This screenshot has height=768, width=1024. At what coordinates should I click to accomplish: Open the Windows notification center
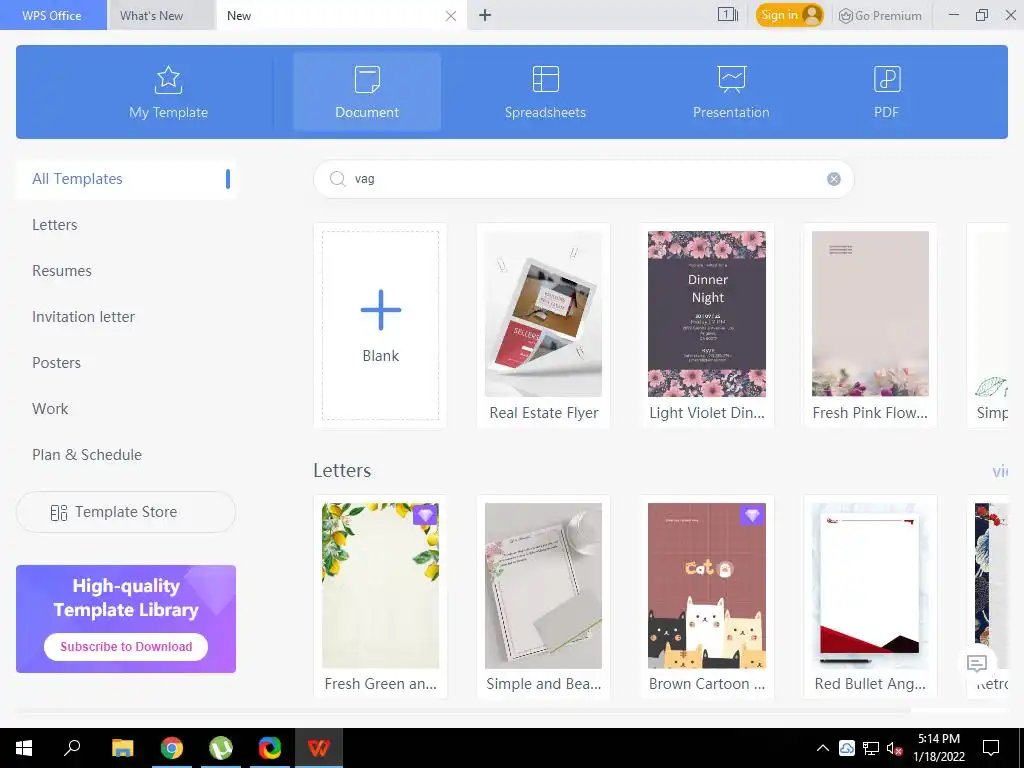coord(991,748)
